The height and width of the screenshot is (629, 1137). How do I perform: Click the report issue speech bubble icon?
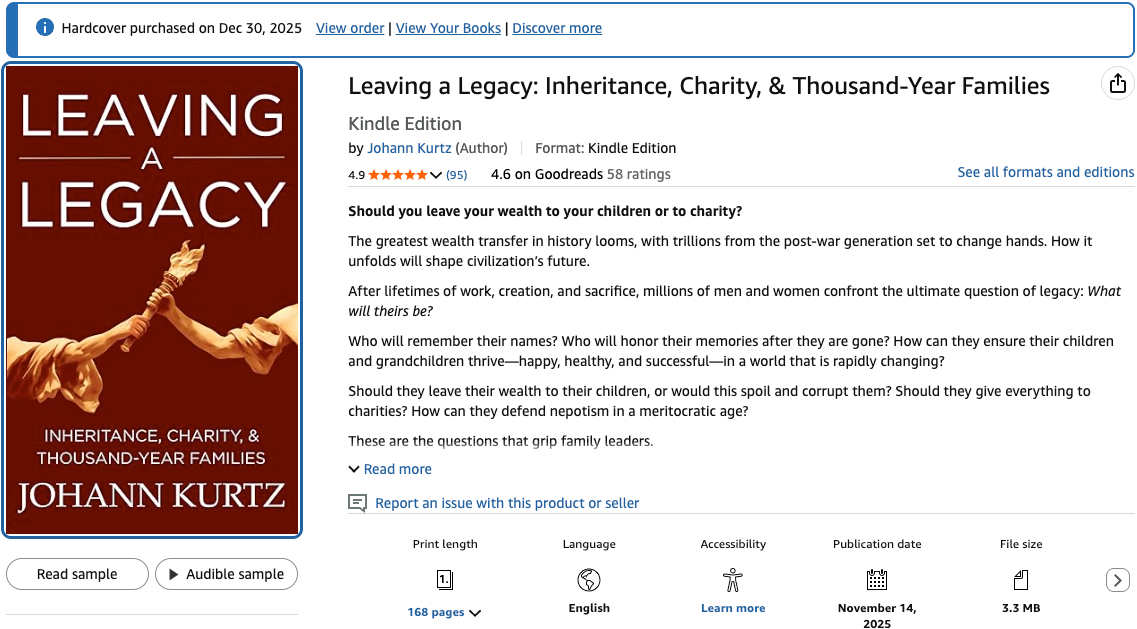tap(357, 503)
